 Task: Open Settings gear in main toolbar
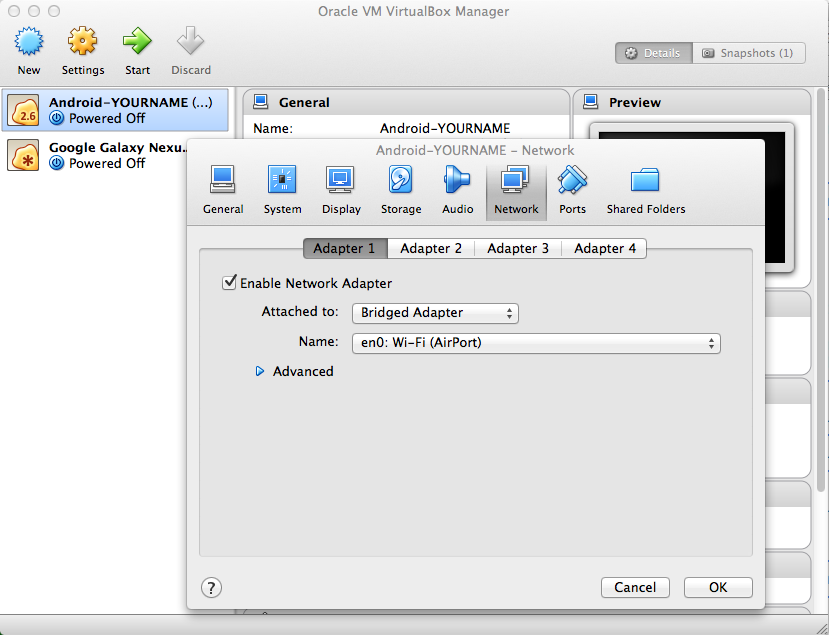(x=82, y=42)
